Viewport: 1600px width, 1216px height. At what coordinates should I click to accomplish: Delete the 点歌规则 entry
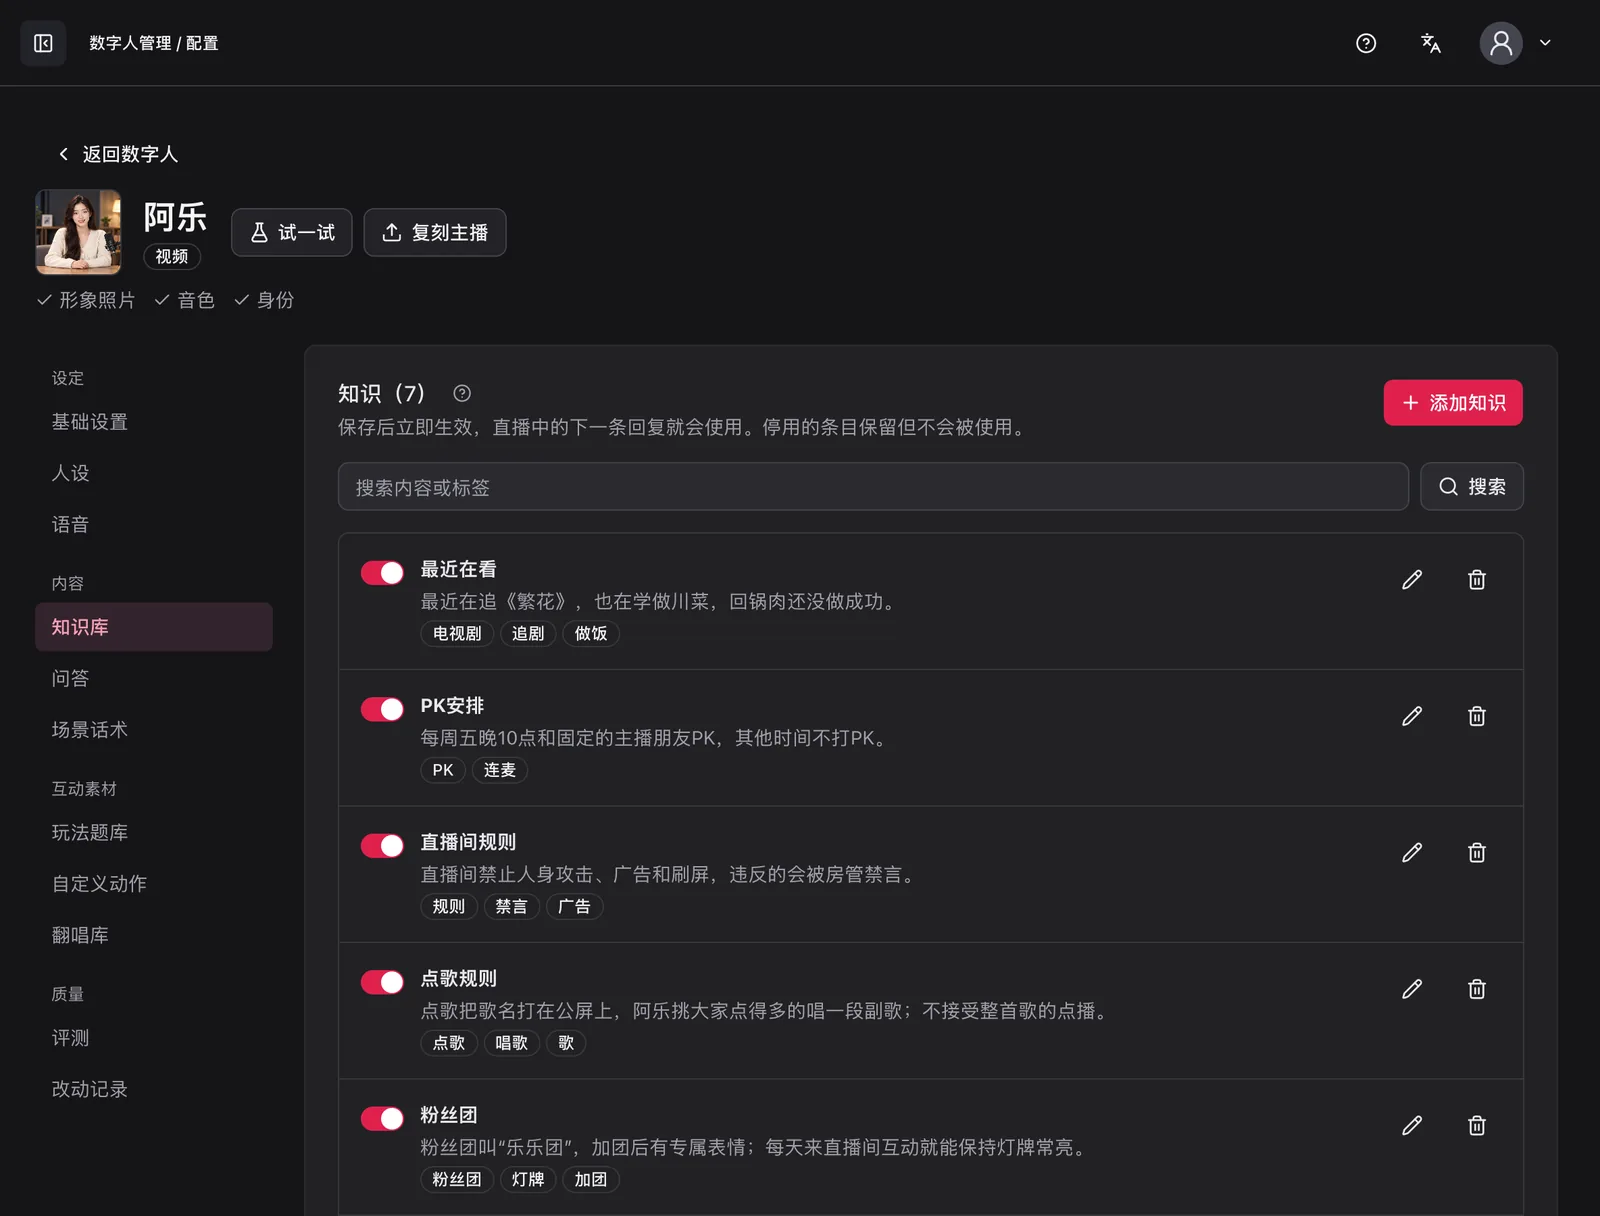(1477, 989)
